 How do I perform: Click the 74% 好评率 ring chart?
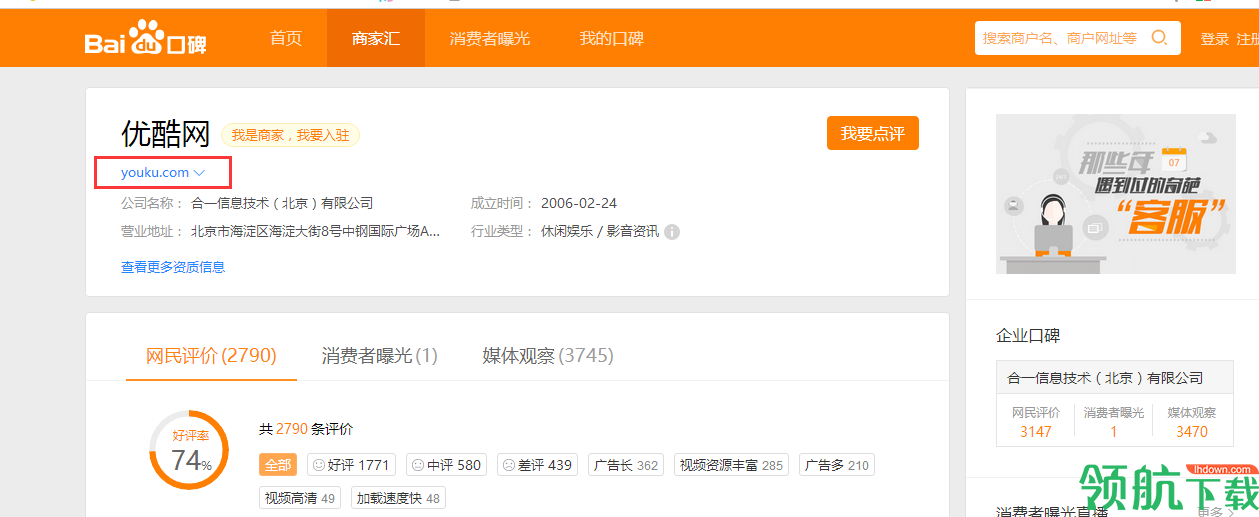[189, 450]
